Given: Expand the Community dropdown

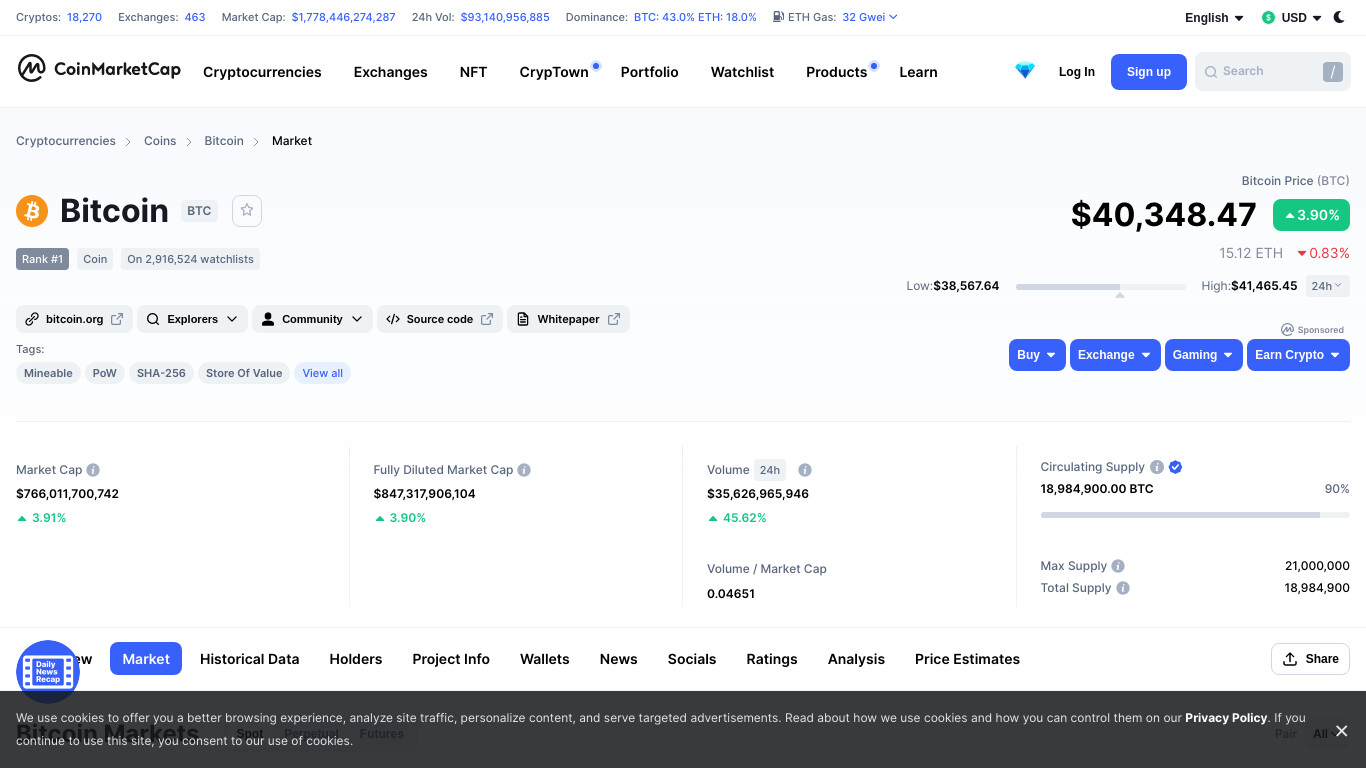Looking at the screenshot, I should pos(312,319).
